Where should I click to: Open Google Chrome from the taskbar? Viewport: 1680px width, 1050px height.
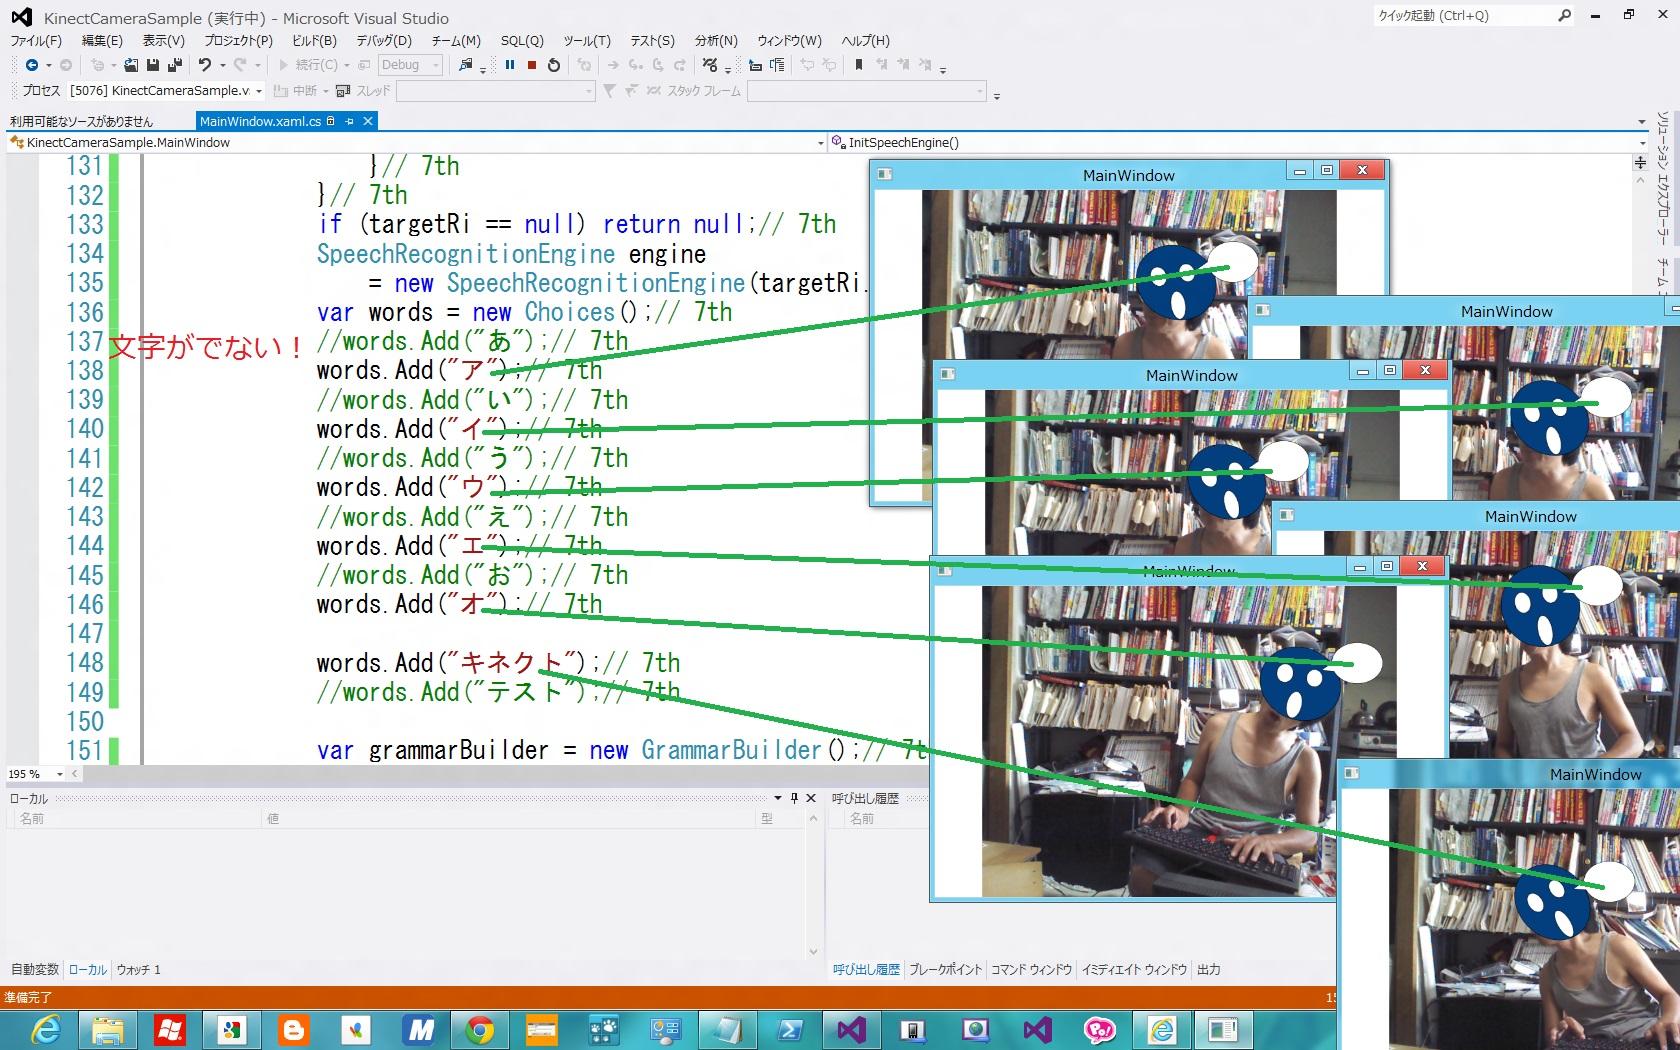[x=480, y=1030]
